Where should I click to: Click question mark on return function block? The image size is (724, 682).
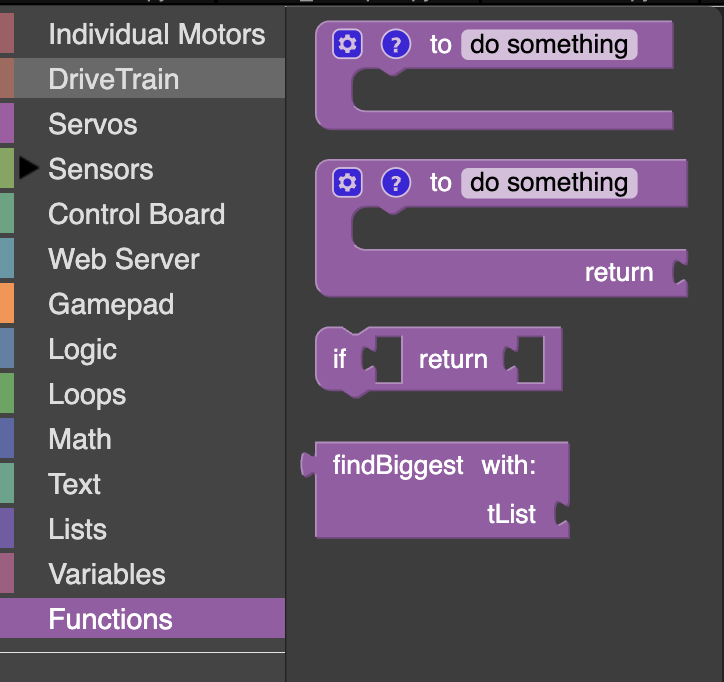pos(396,182)
